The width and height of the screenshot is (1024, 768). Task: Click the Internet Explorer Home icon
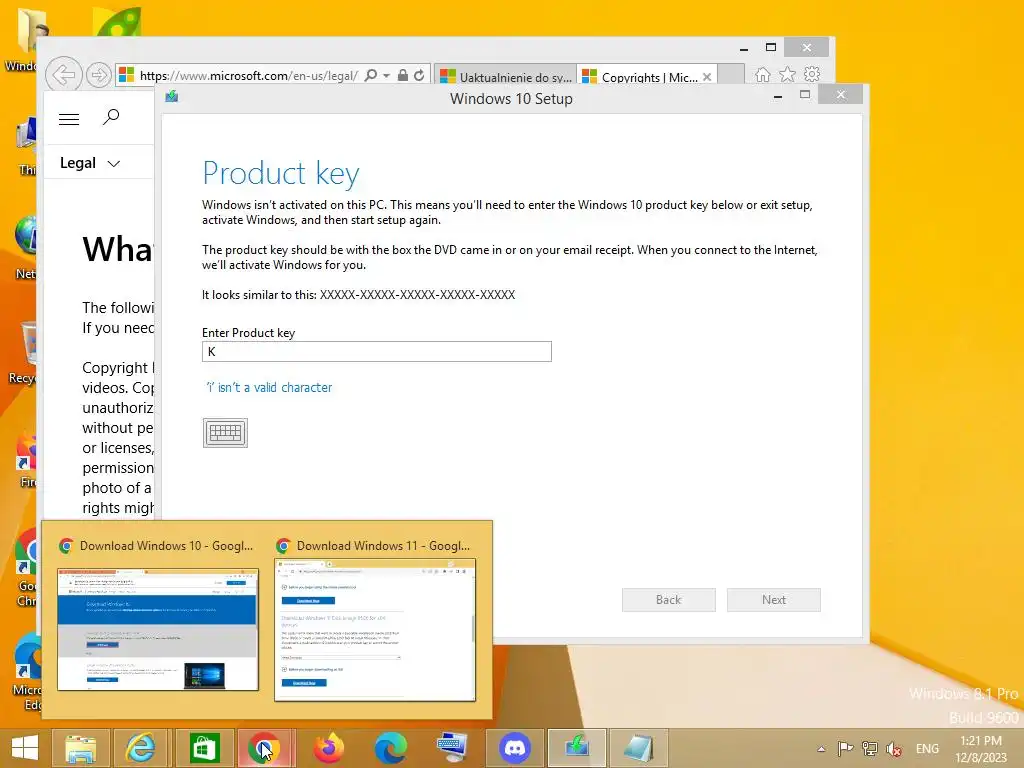click(763, 74)
